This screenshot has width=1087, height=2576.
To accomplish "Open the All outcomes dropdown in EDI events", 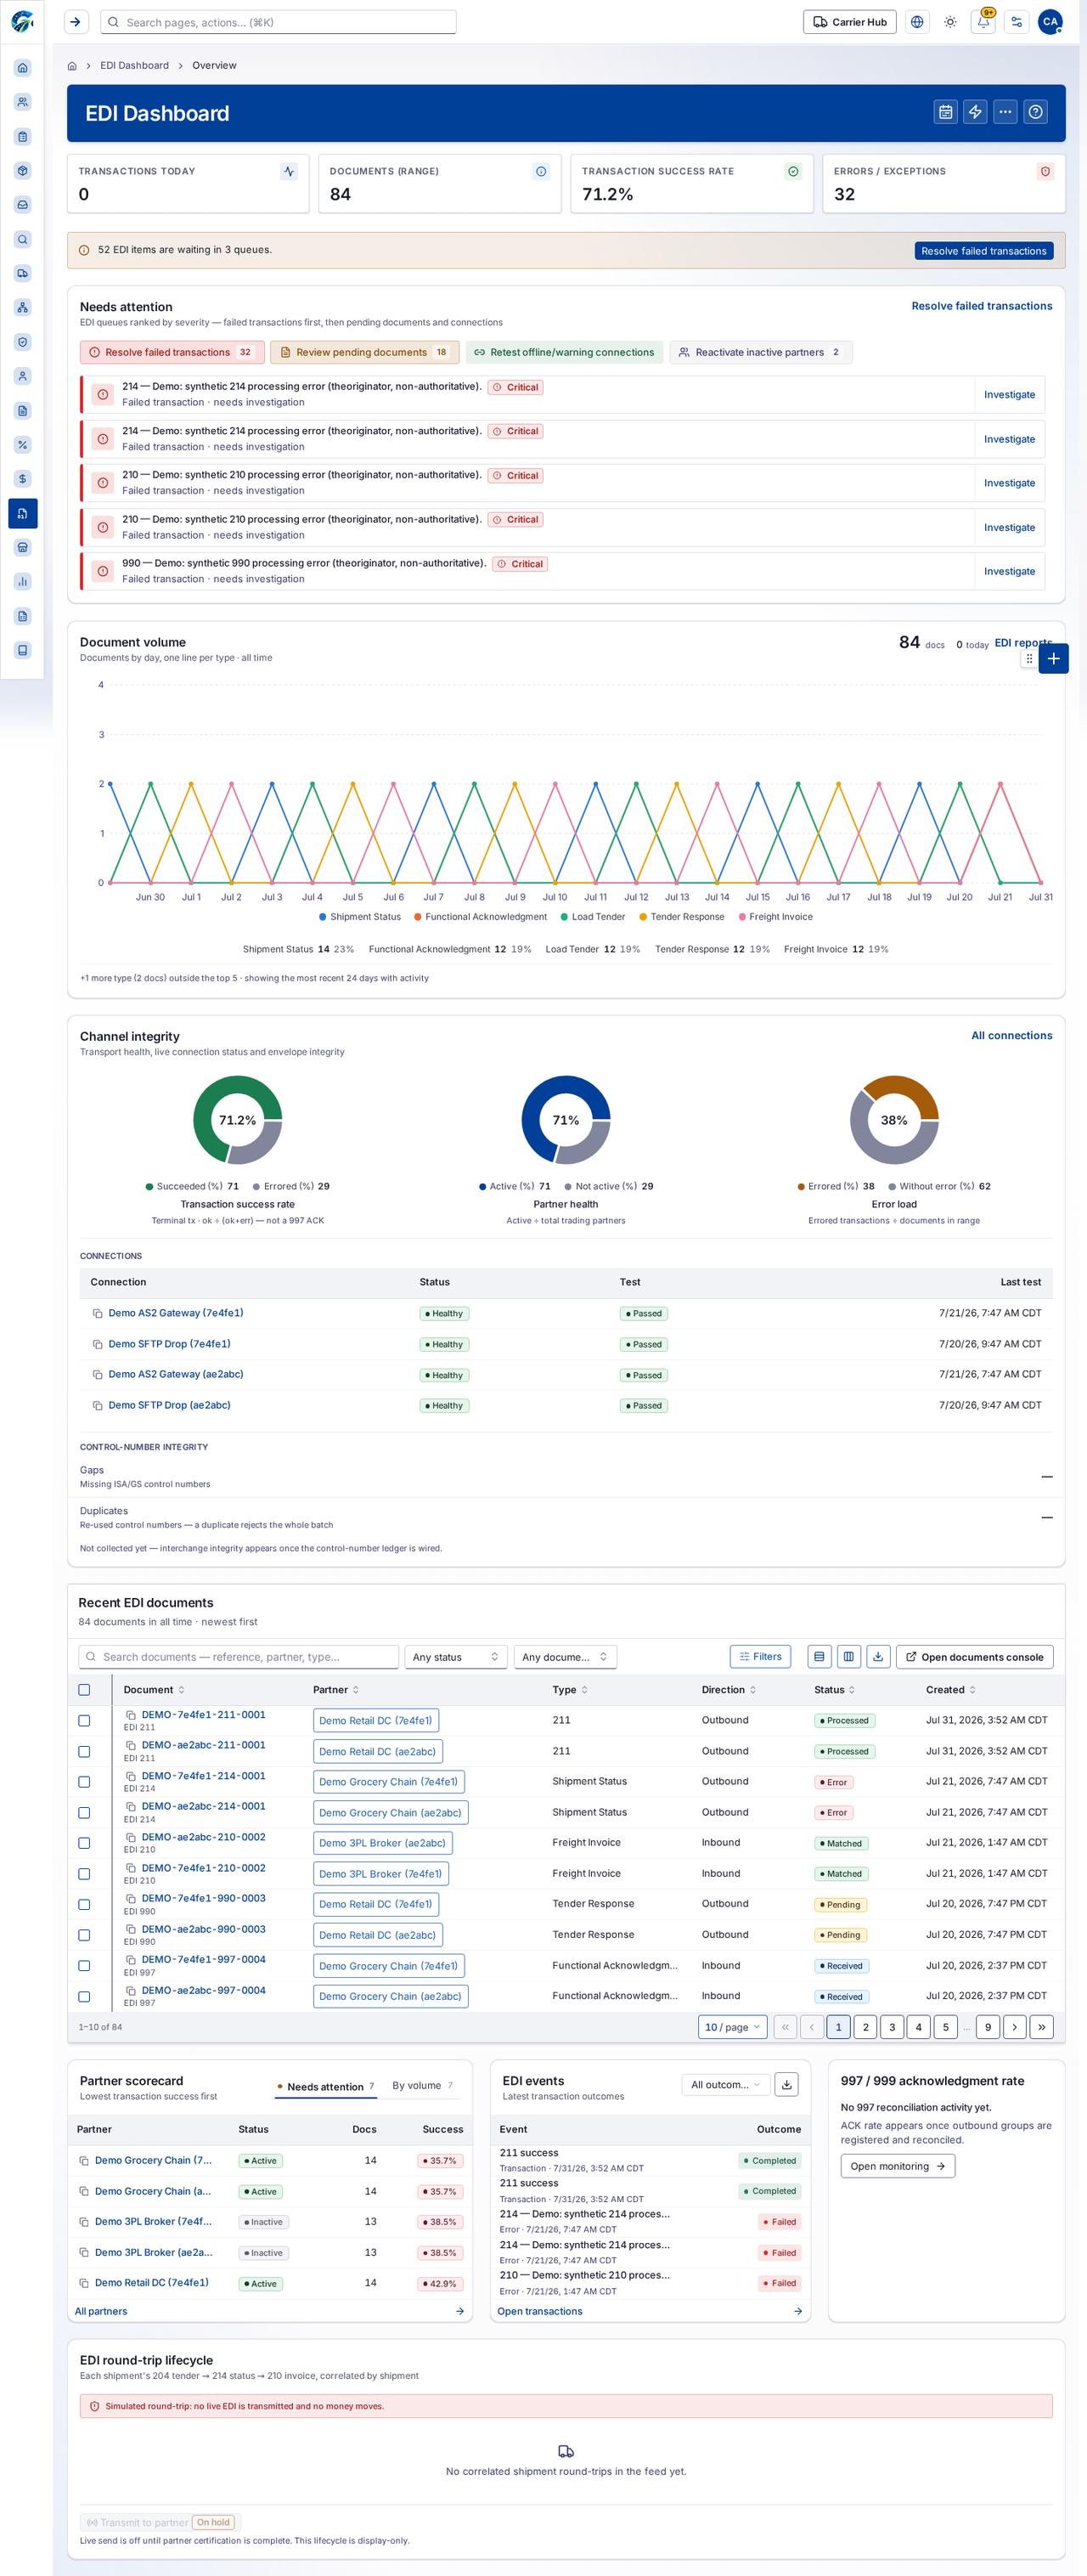I will pyautogui.click(x=726, y=2085).
